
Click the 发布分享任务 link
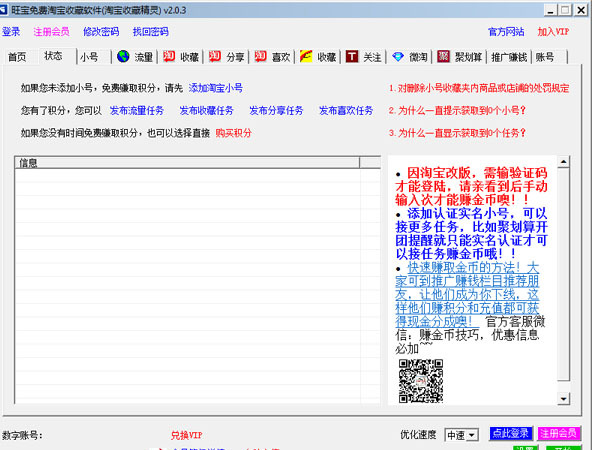(276, 110)
